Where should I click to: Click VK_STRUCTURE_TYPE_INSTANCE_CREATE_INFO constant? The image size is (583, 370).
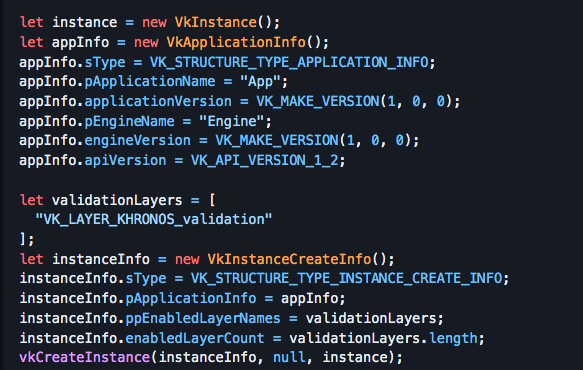pos(347,279)
